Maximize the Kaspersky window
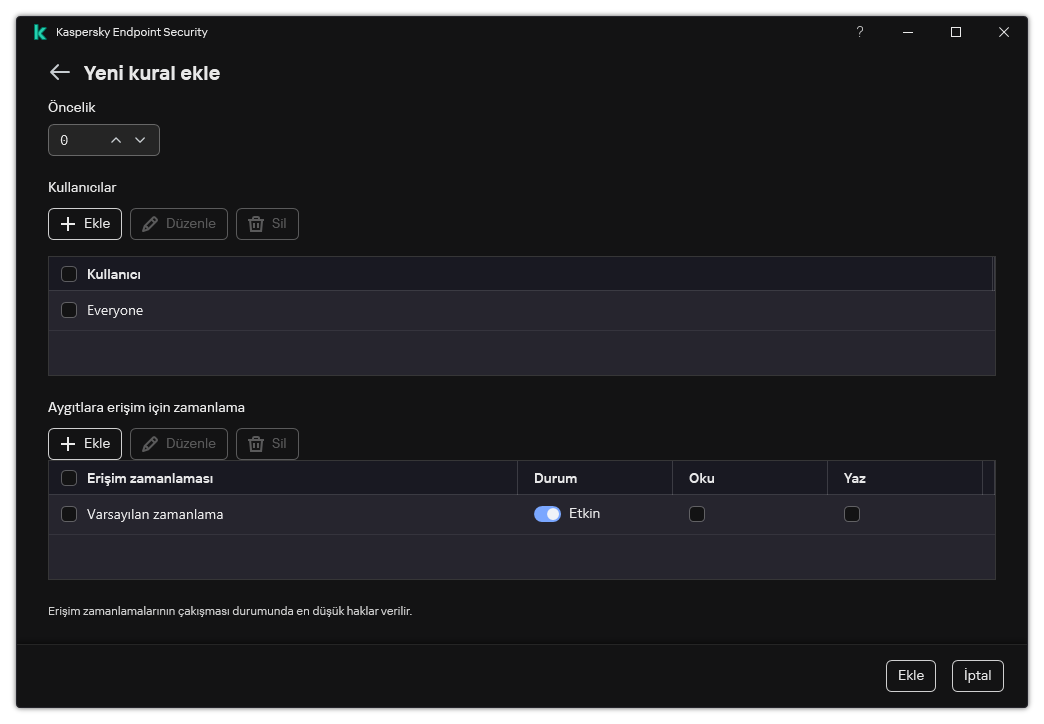This screenshot has height=724, width=1044. (956, 32)
